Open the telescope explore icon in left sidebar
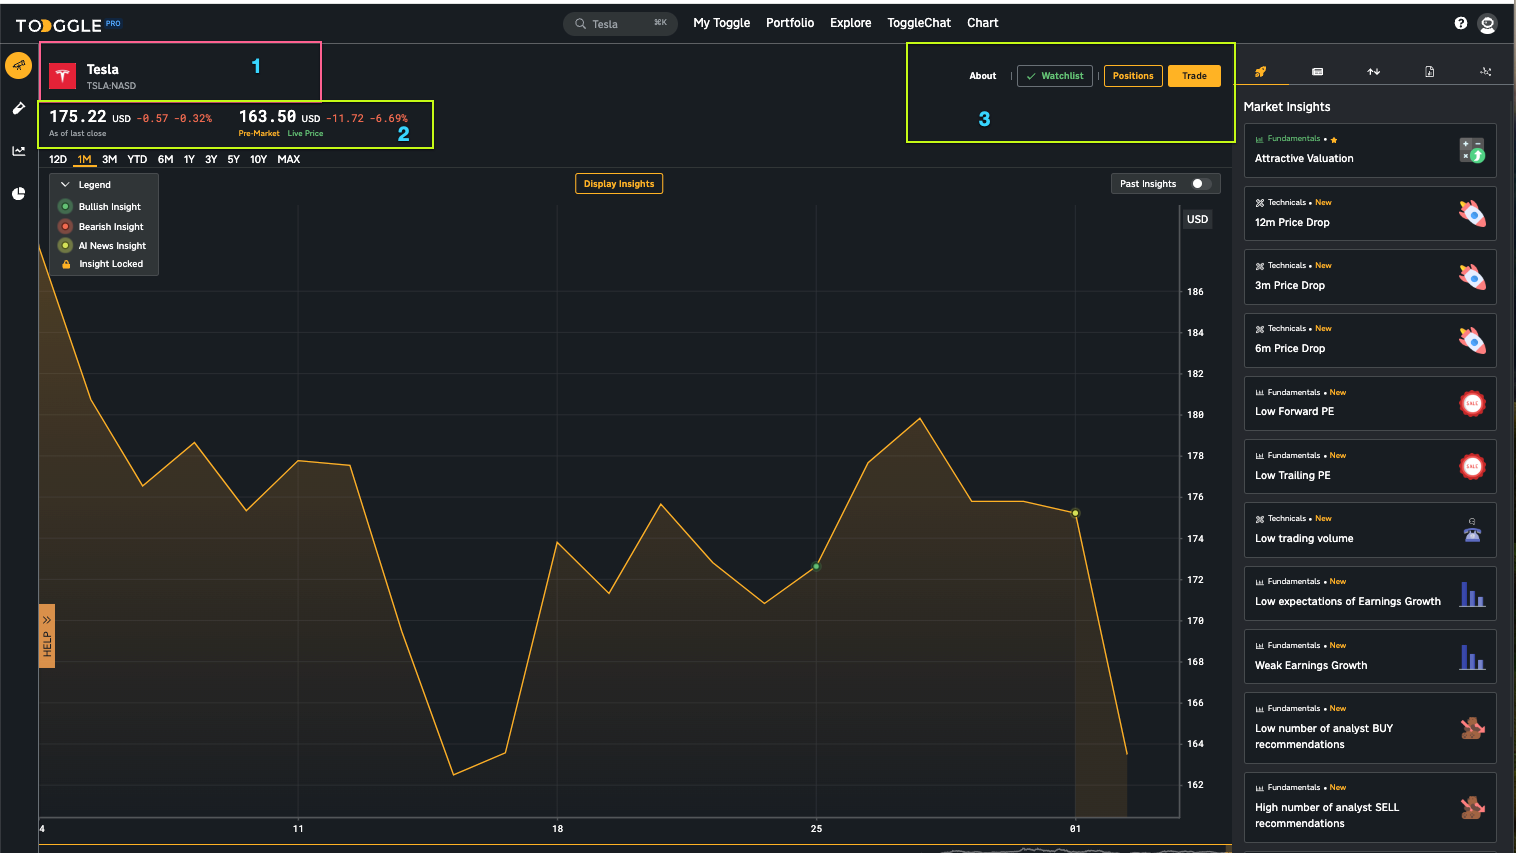This screenshot has width=1516, height=853. (x=18, y=65)
